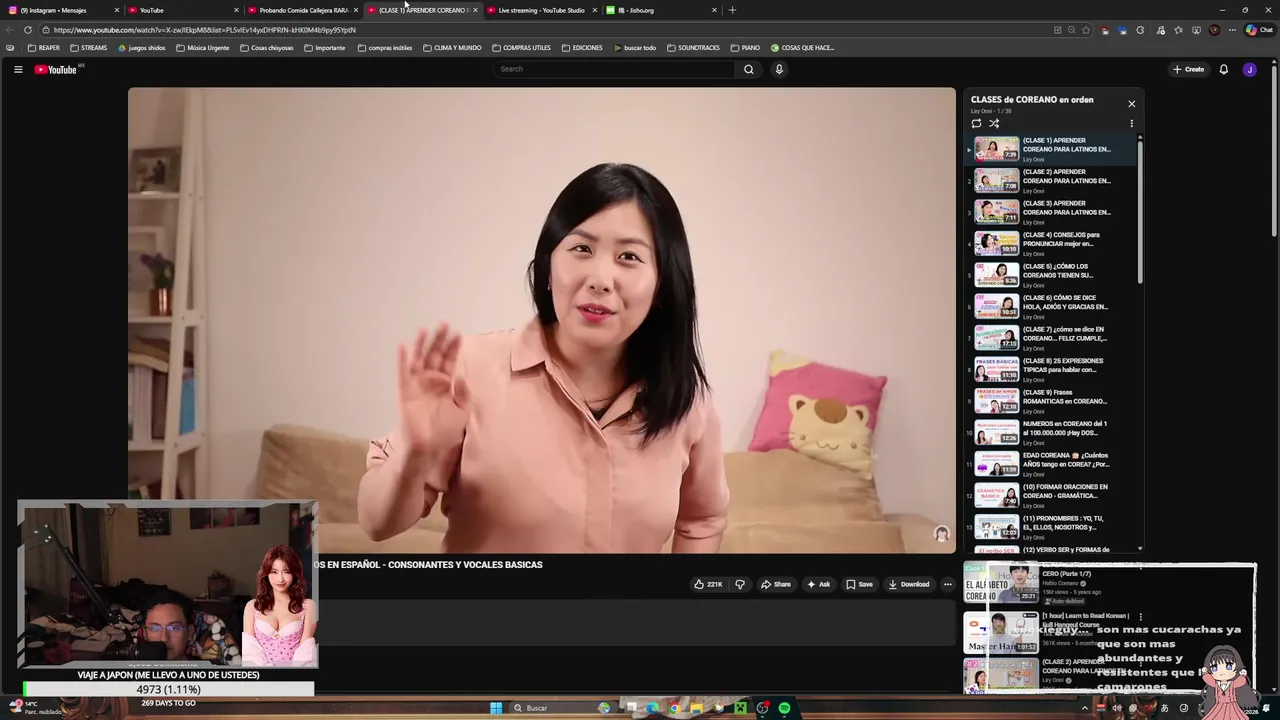Screen dimensions: 1280x720
Task: Share this video
Action: (x=776, y=584)
